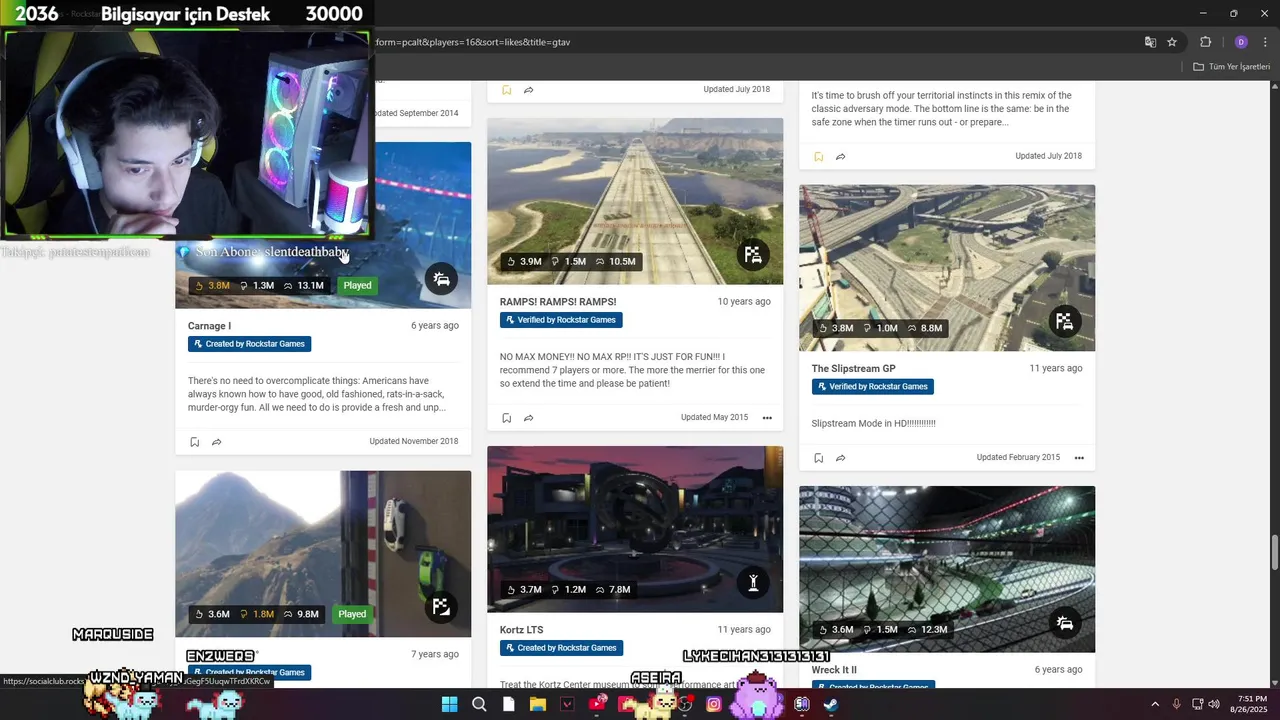
Task: Share the top center card updated July 2018
Action: point(528,90)
